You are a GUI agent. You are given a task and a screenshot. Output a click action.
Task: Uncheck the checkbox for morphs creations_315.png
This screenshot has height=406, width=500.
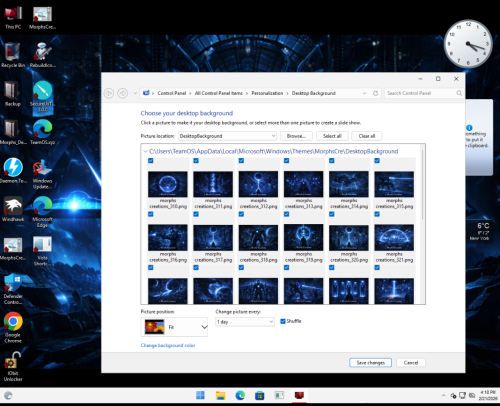point(377,161)
